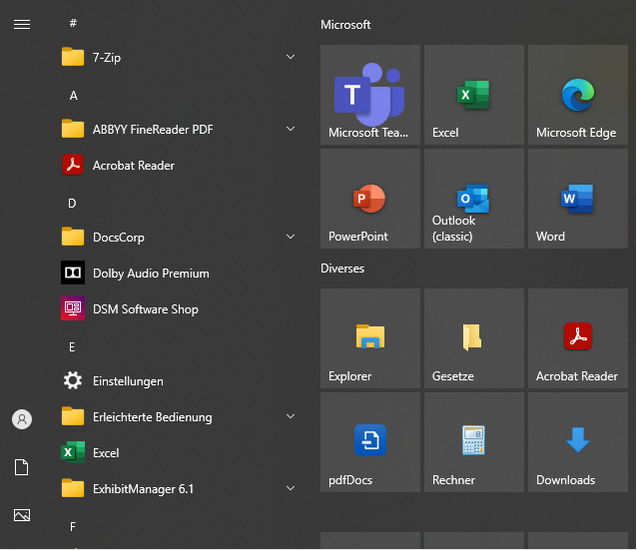Screen dimensions: 637x550
Task: Click the Erleichterte Bedienung folder icon
Action: click(73, 416)
